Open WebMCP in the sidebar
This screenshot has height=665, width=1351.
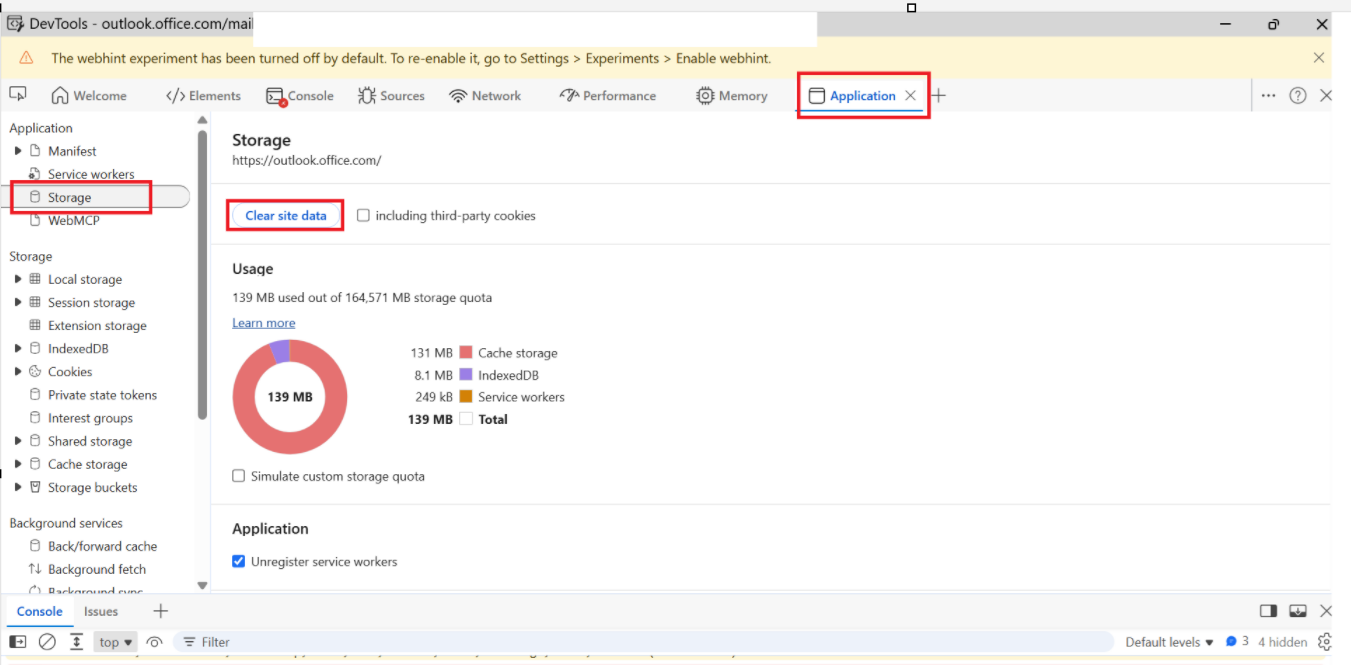click(x=74, y=220)
